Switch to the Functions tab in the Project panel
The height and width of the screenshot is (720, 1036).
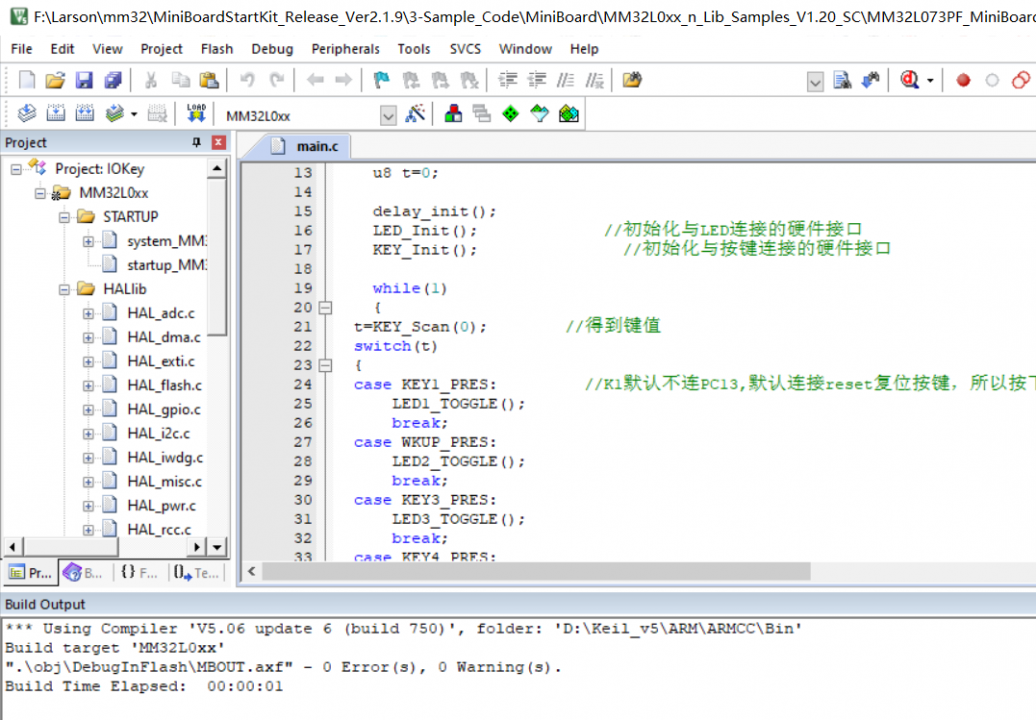coord(139,573)
